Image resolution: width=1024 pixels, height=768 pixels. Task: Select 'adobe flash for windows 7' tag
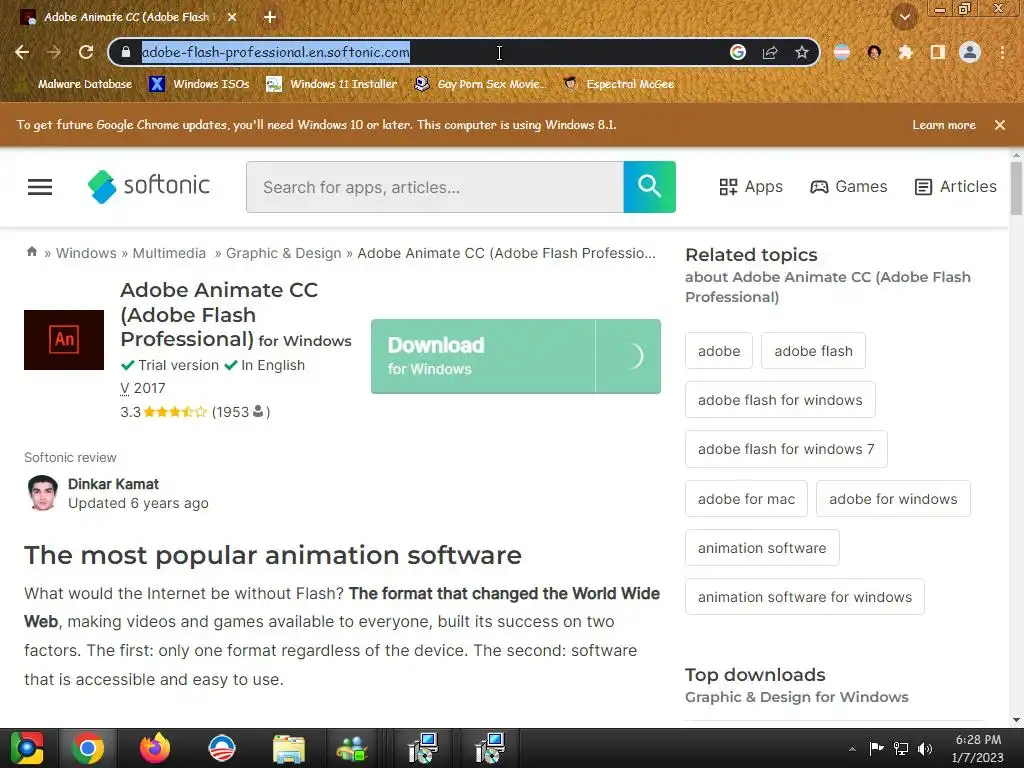786,449
